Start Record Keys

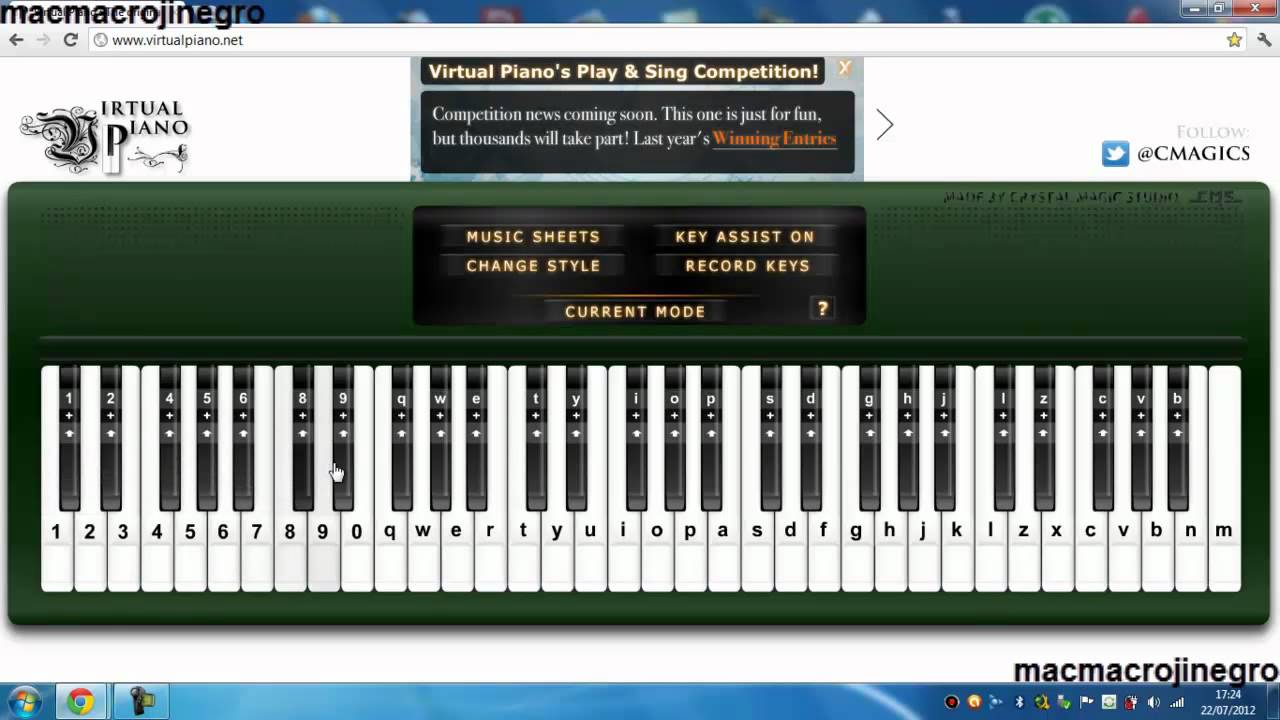[x=747, y=266]
